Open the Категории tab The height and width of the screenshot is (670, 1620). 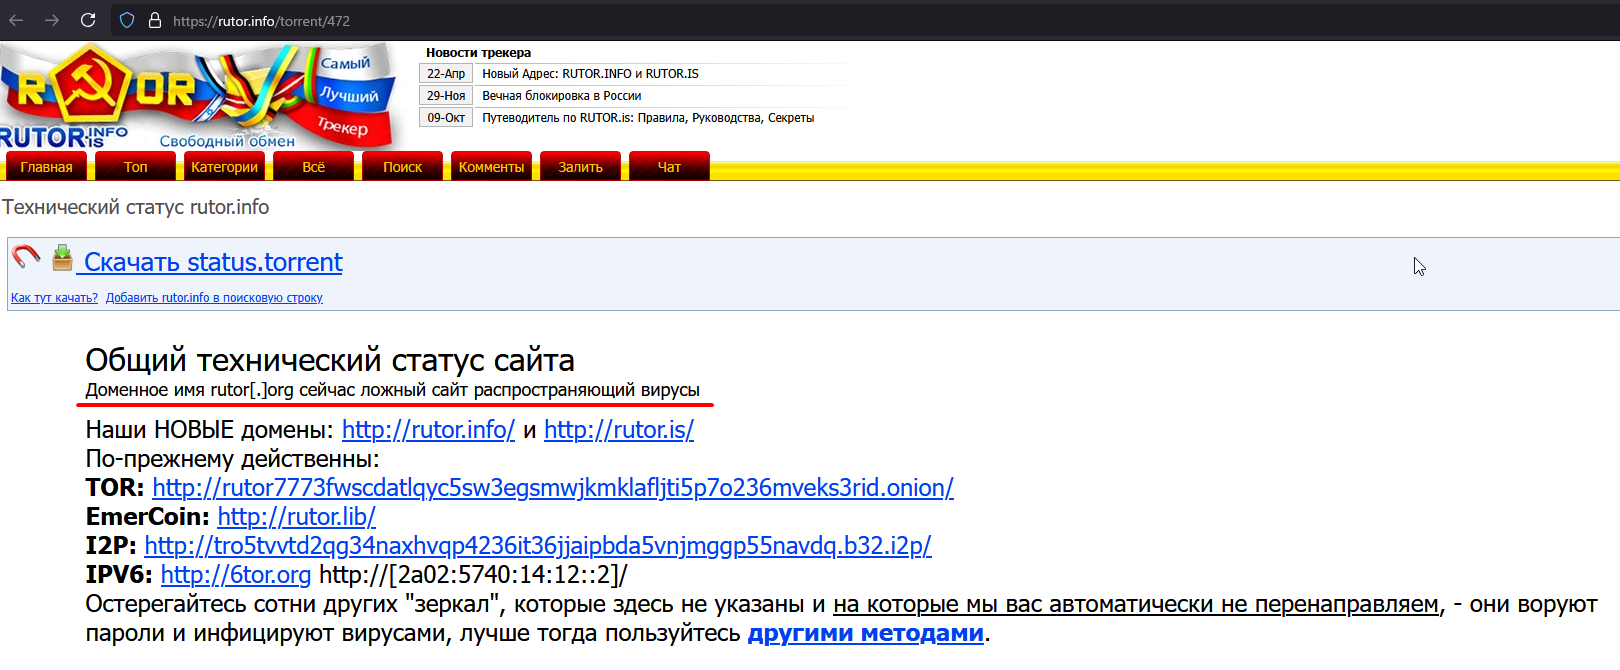coord(224,167)
